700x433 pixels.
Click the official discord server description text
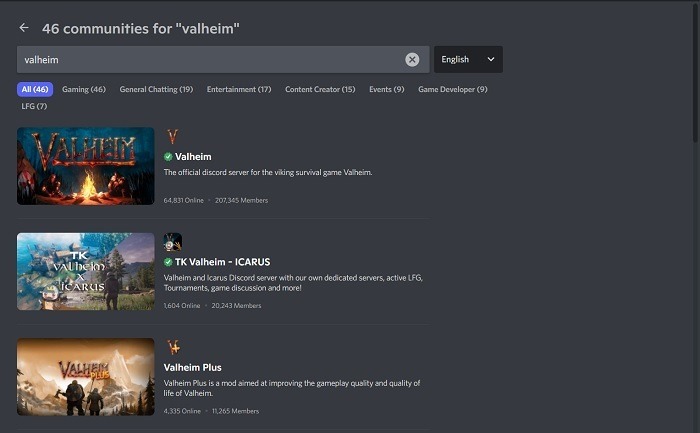pyautogui.click(x=268, y=172)
